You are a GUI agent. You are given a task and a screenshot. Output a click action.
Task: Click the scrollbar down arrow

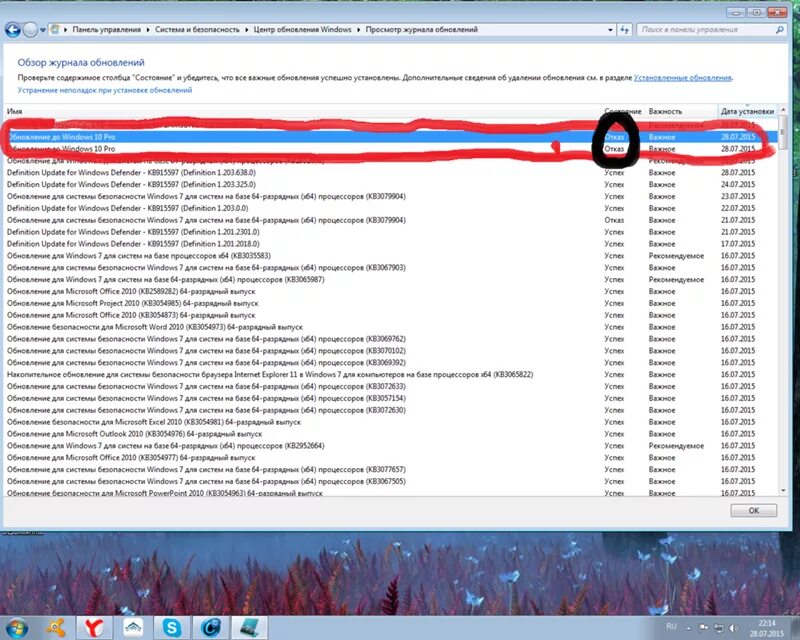point(783,490)
